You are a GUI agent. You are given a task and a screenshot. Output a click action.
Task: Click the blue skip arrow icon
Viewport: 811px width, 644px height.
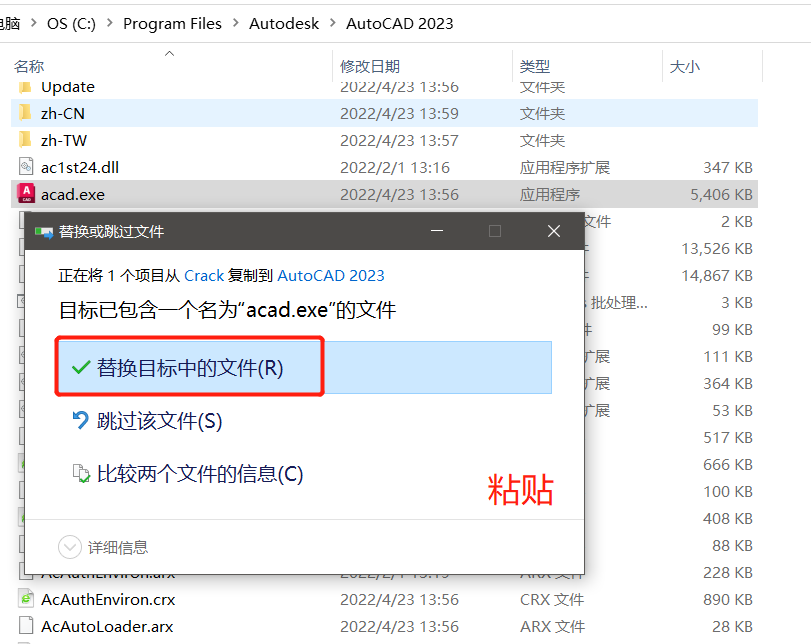tap(80, 420)
